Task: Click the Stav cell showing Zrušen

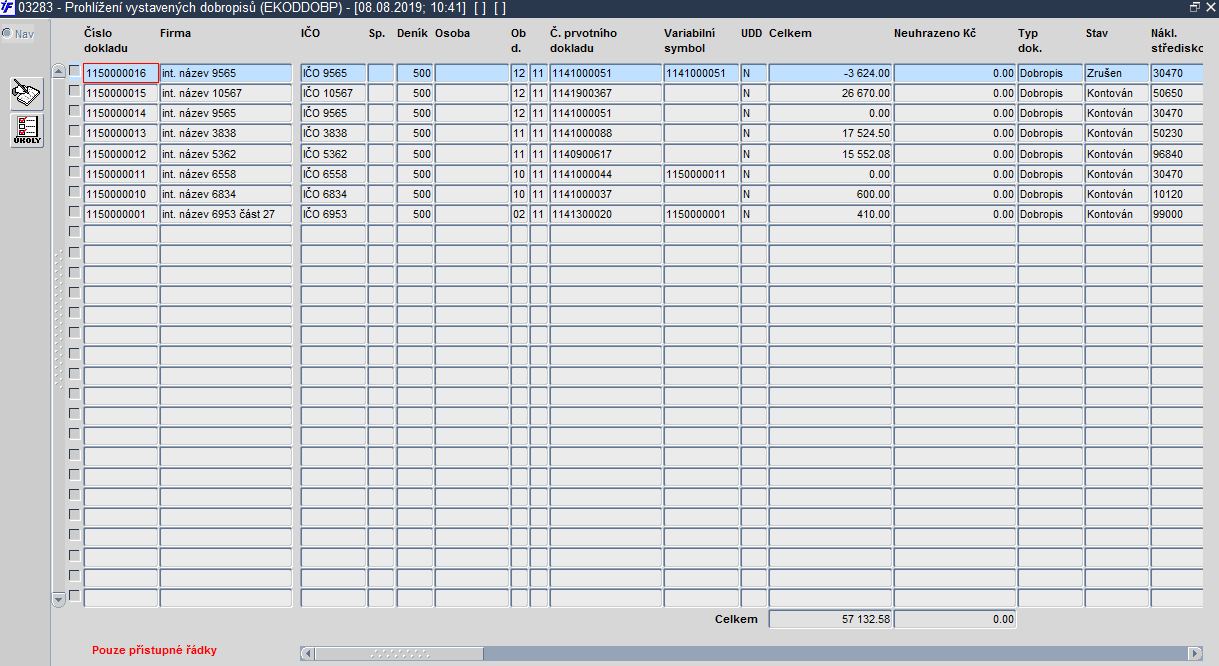Action: coord(1116,73)
